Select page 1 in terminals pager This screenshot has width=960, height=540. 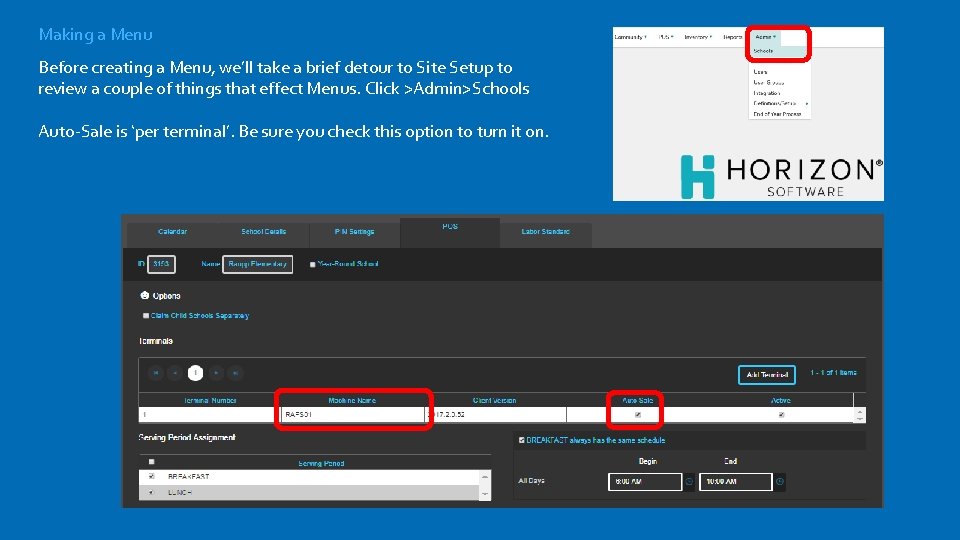coord(195,373)
